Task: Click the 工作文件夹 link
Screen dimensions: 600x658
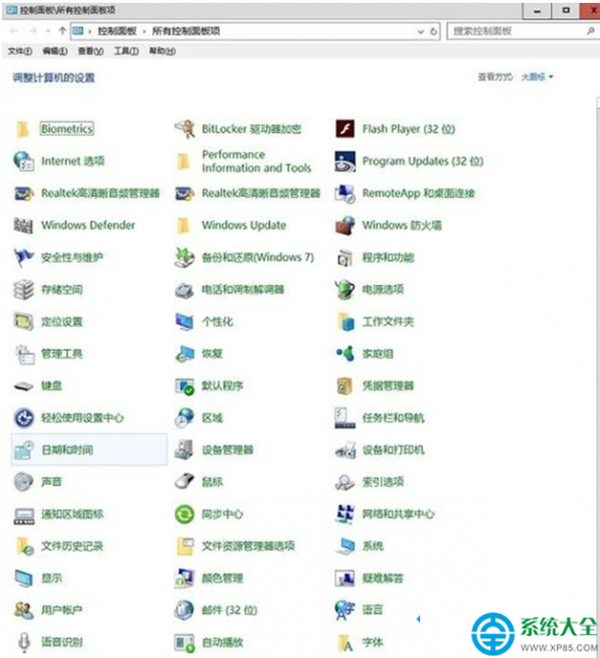Action: 388,322
